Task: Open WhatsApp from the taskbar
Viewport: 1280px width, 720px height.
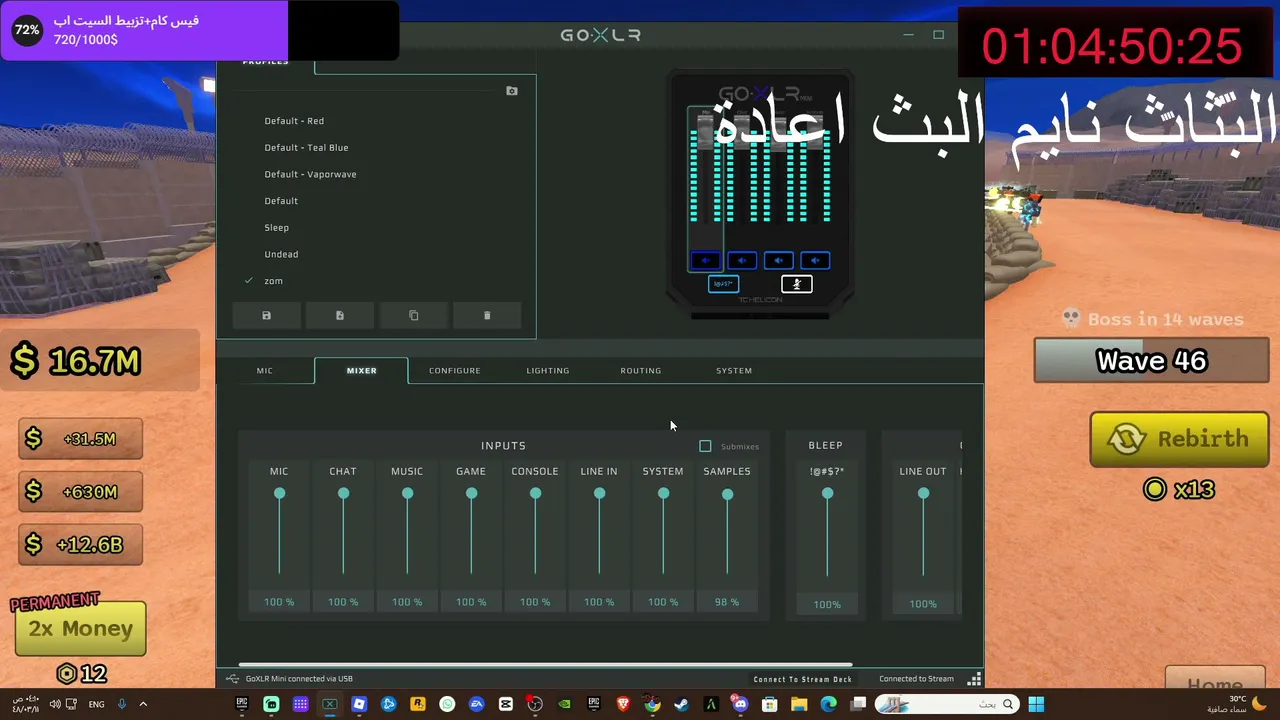Action: [x=447, y=704]
